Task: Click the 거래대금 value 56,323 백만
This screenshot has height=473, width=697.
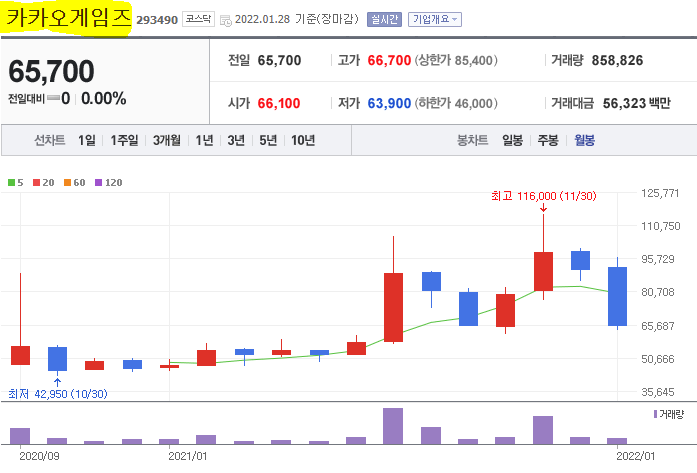Action: [x=637, y=104]
